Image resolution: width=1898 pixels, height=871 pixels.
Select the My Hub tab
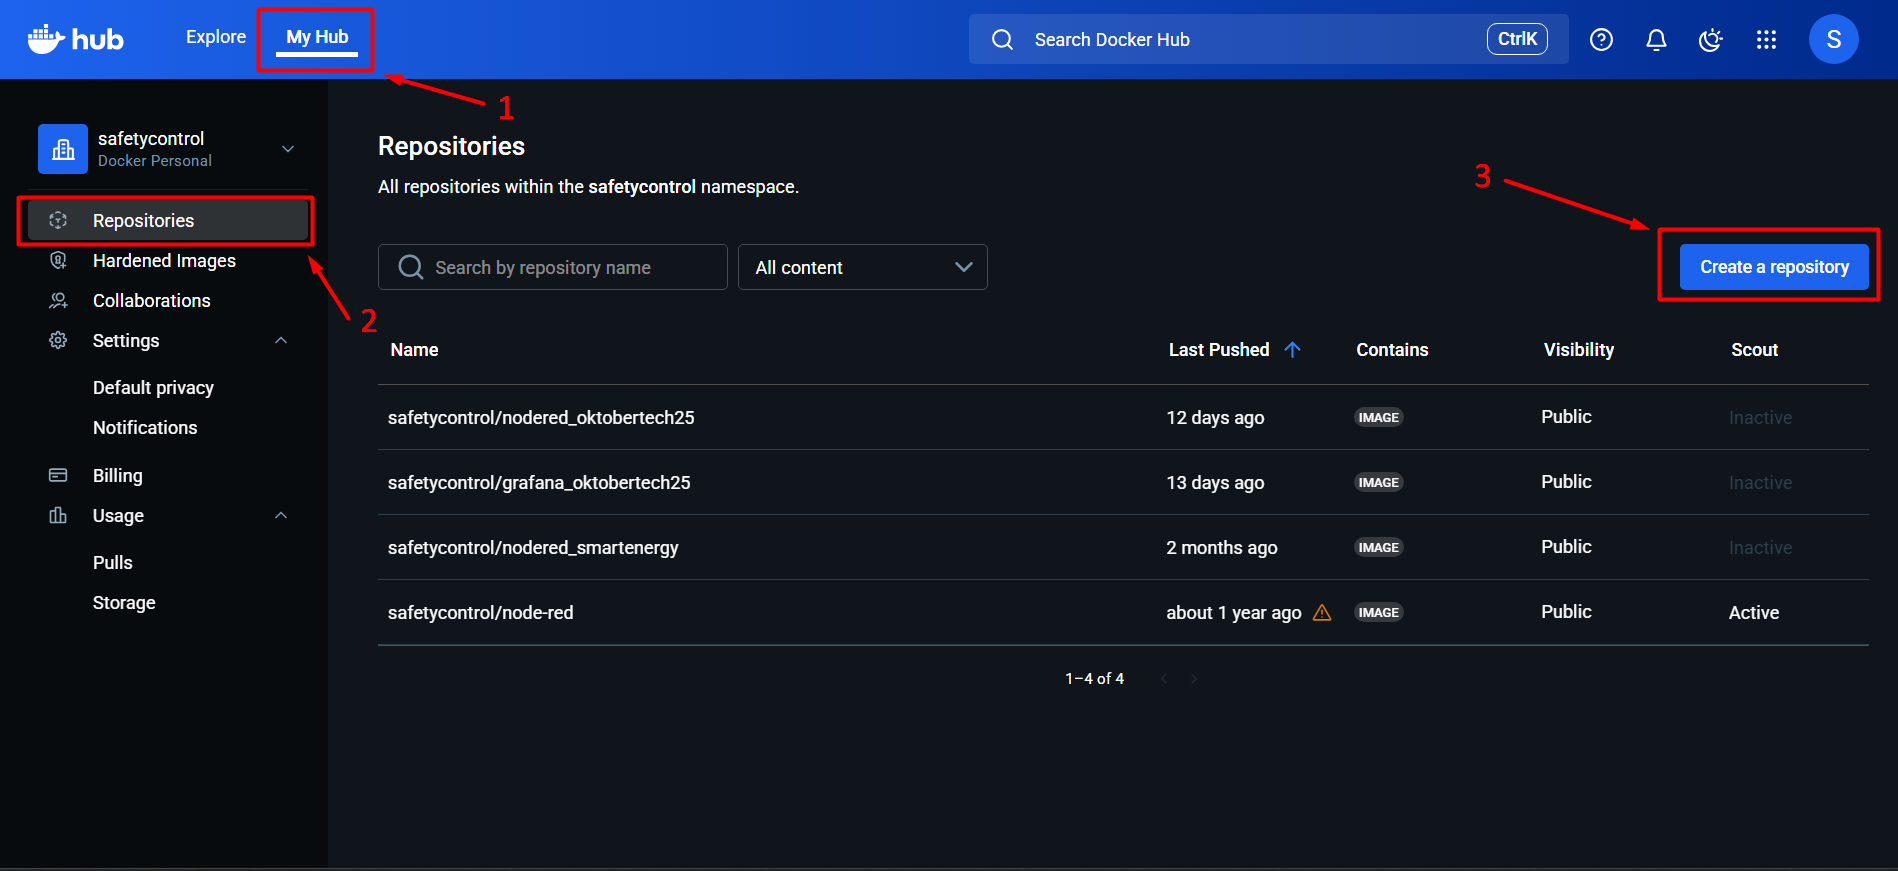(x=317, y=37)
